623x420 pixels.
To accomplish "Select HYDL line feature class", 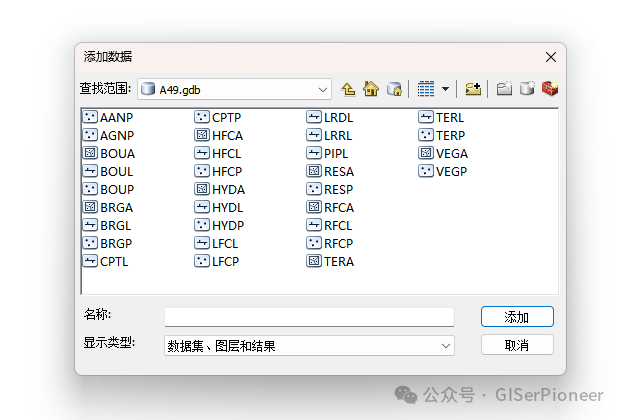I will tap(219, 207).
